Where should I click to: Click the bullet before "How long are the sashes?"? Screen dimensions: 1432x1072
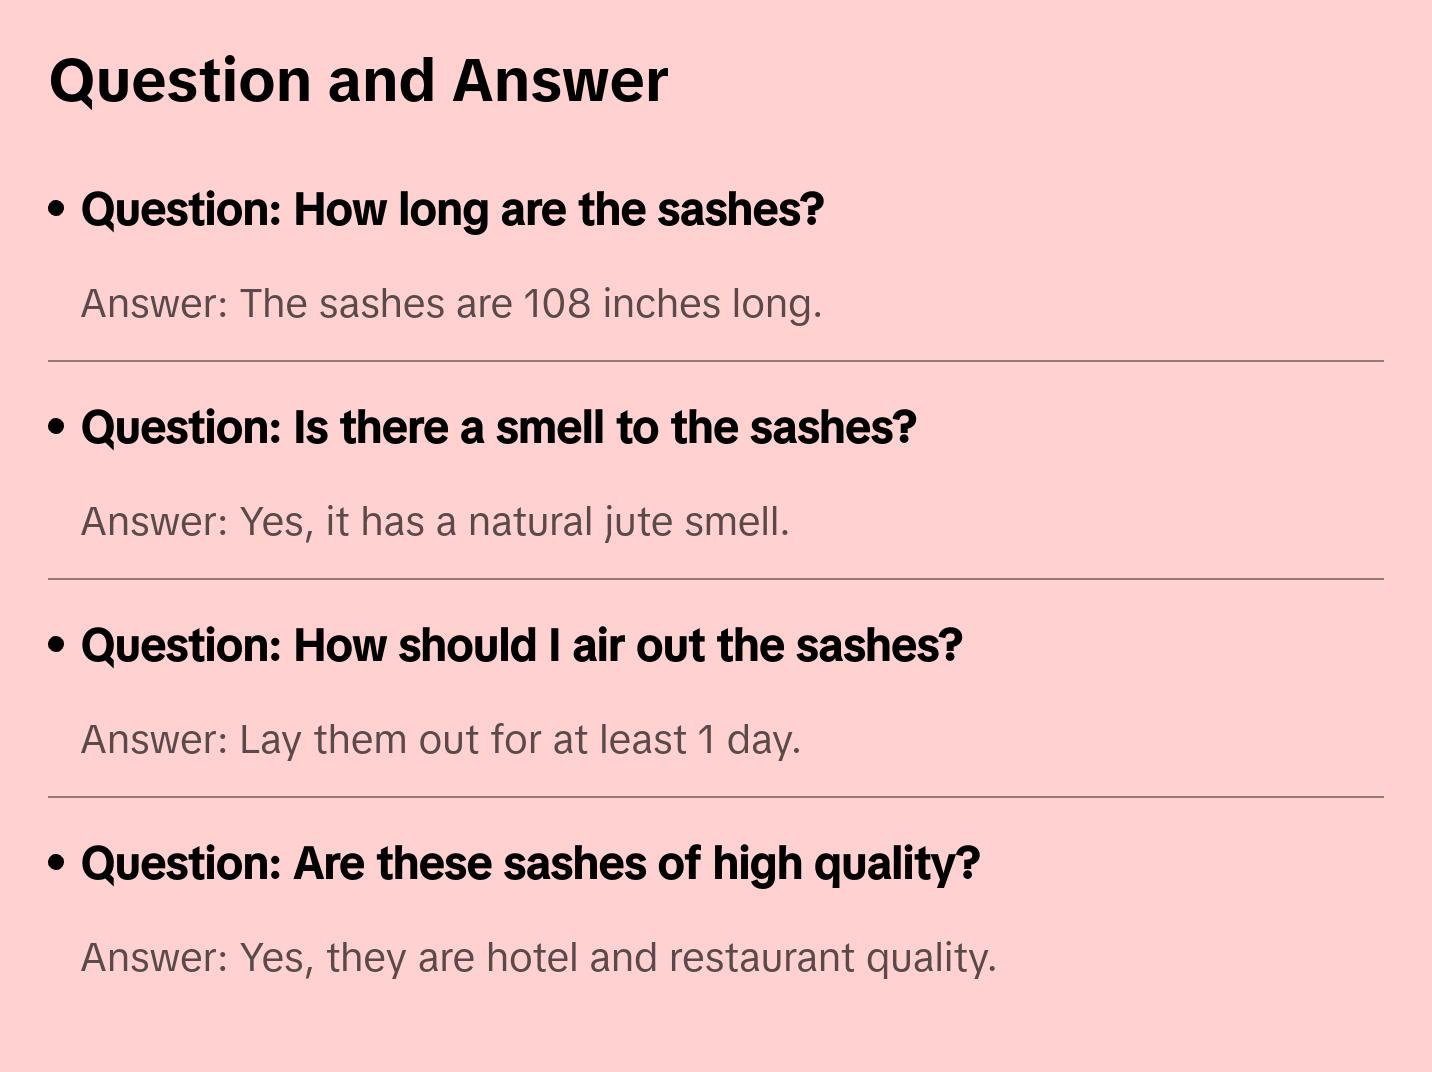(57, 210)
